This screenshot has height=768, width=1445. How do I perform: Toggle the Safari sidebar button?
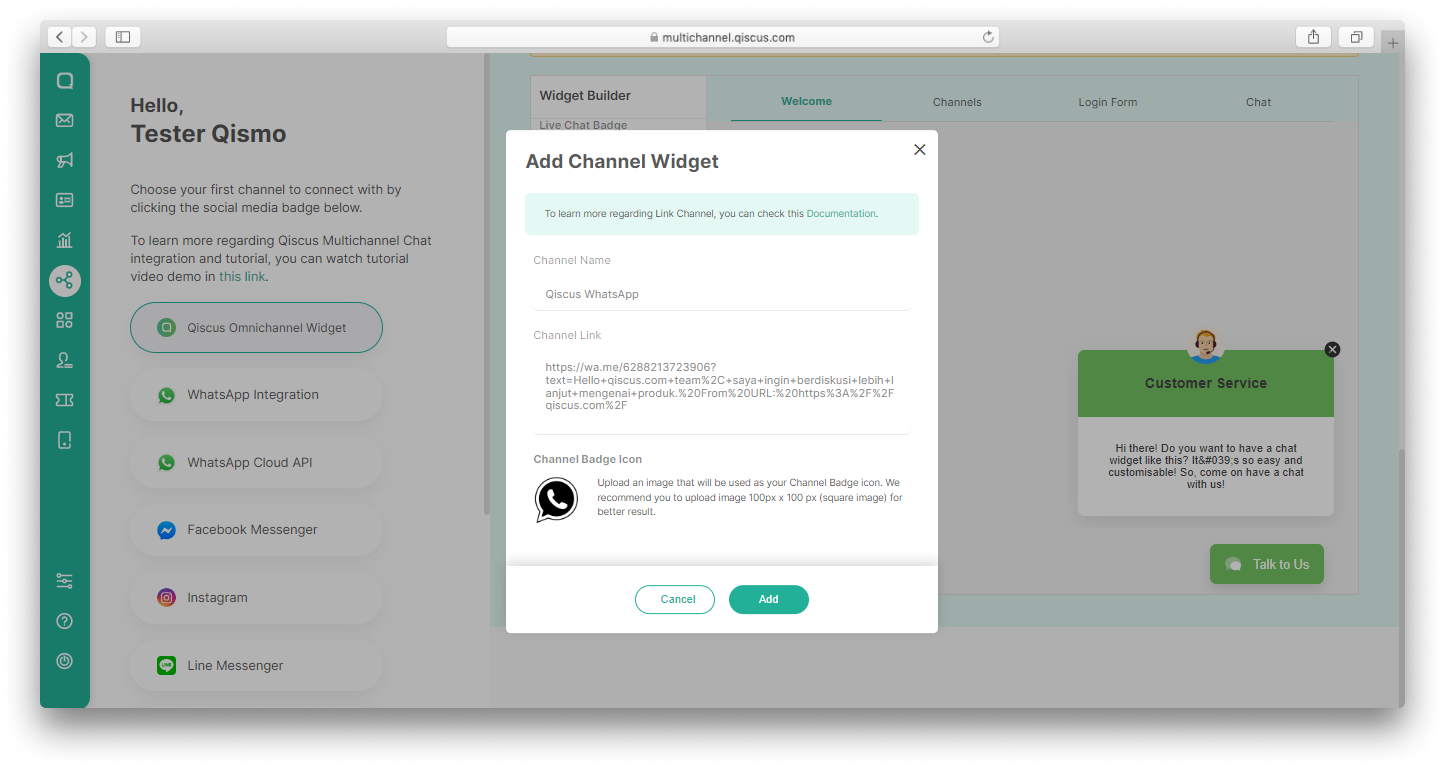(x=123, y=37)
